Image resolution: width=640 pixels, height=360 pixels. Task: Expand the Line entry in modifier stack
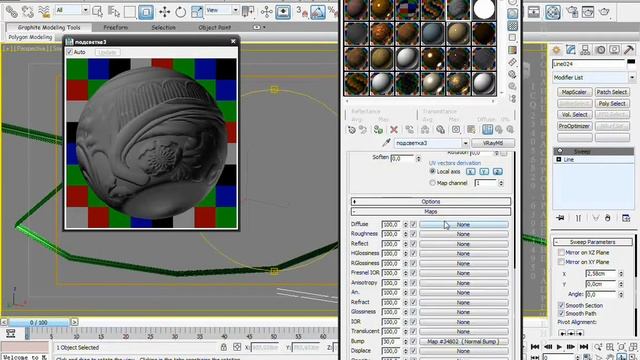pyautogui.click(x=559, y=160)
